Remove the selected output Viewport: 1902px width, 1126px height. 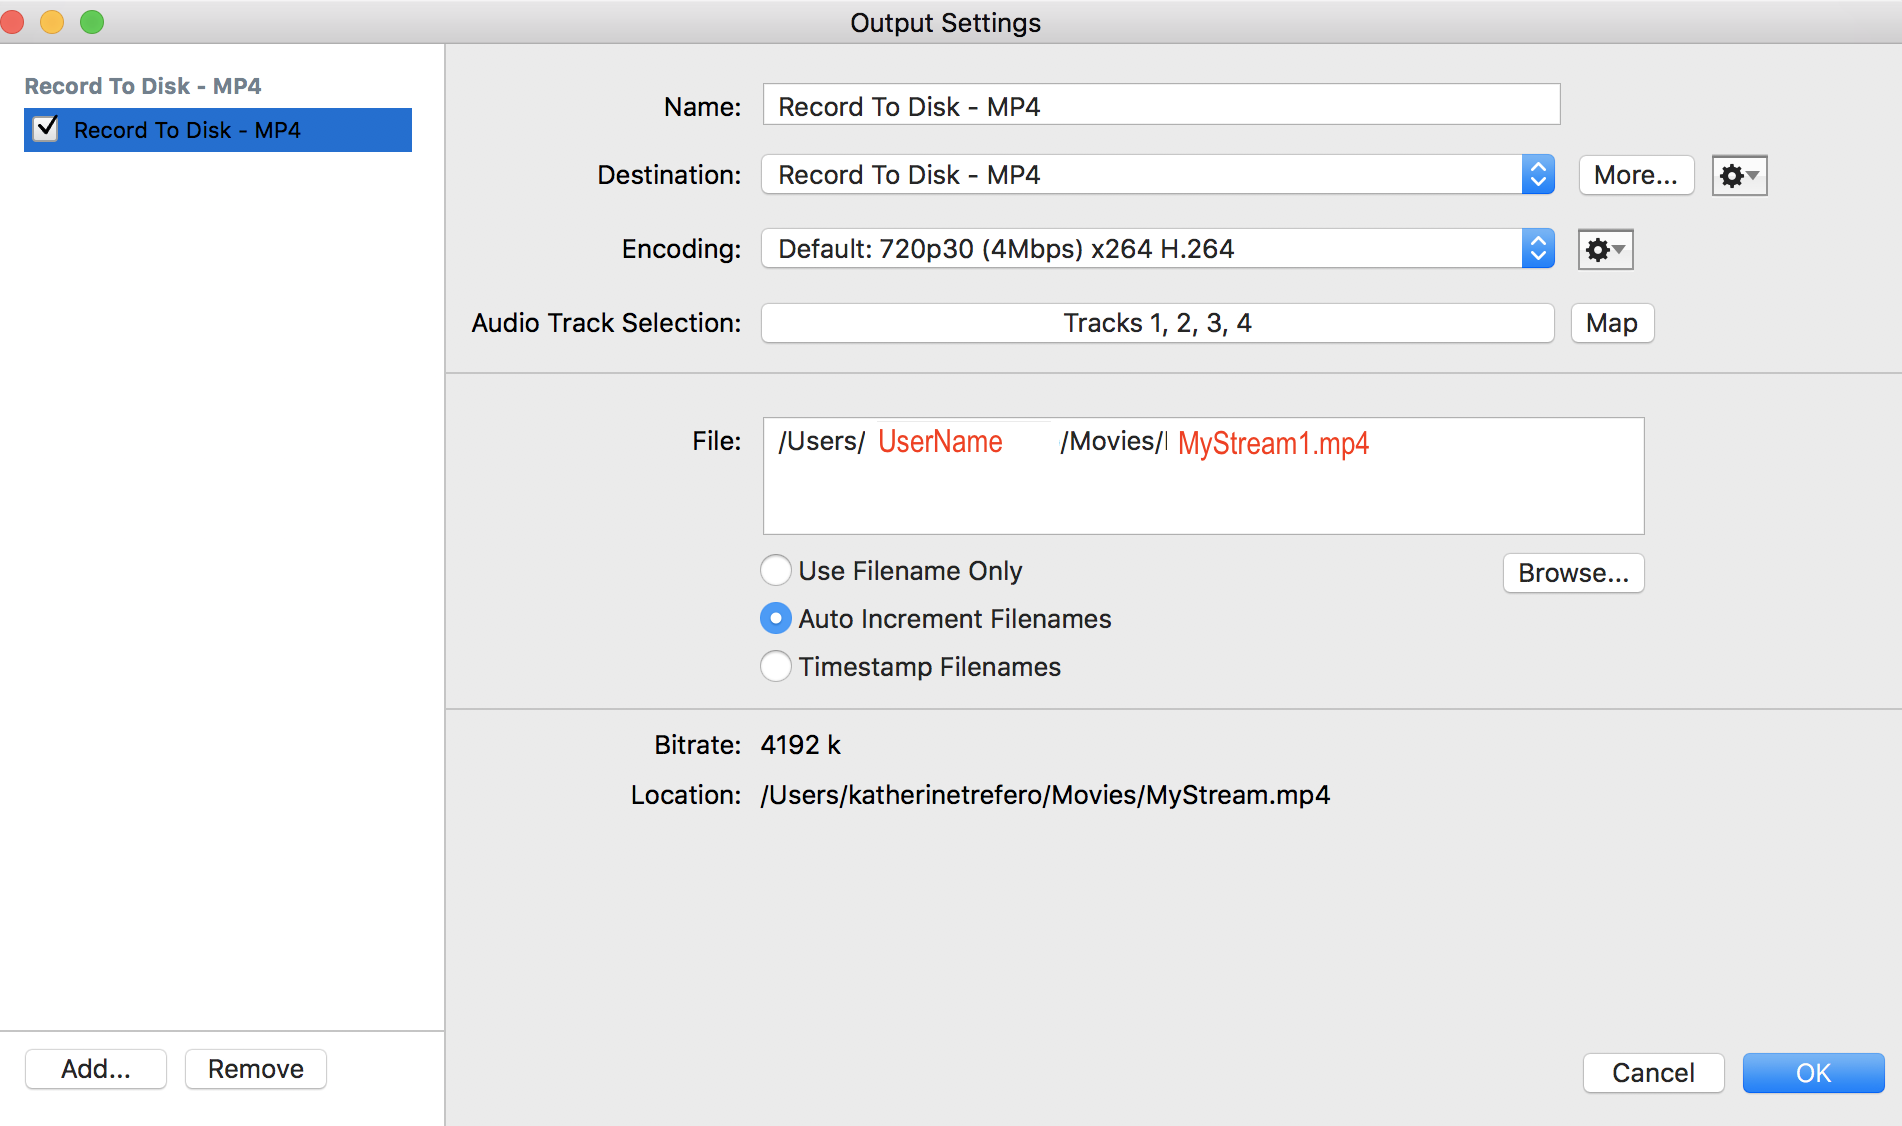click(x=256, y=1069)
